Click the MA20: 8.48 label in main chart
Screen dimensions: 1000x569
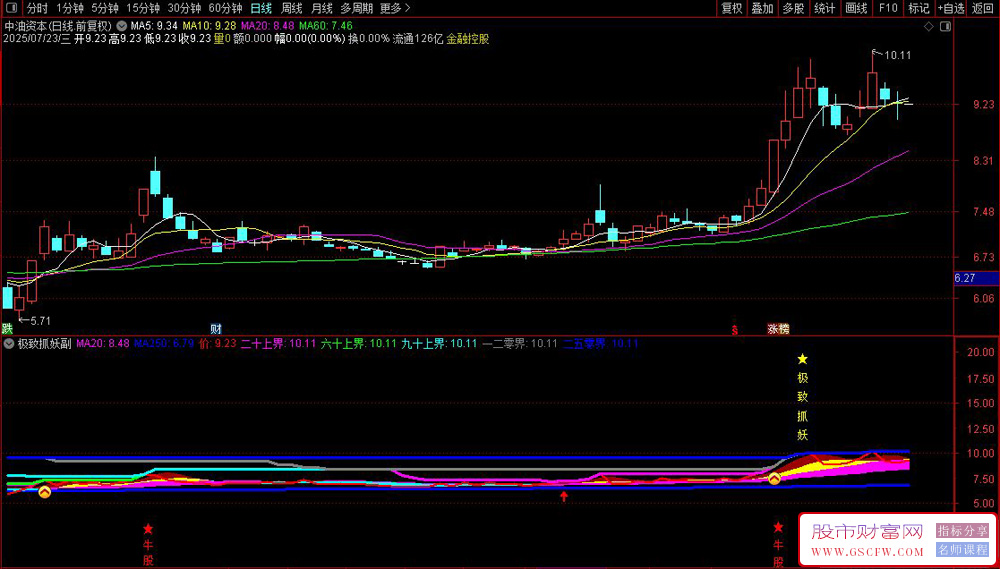click(x=267, y=27)
